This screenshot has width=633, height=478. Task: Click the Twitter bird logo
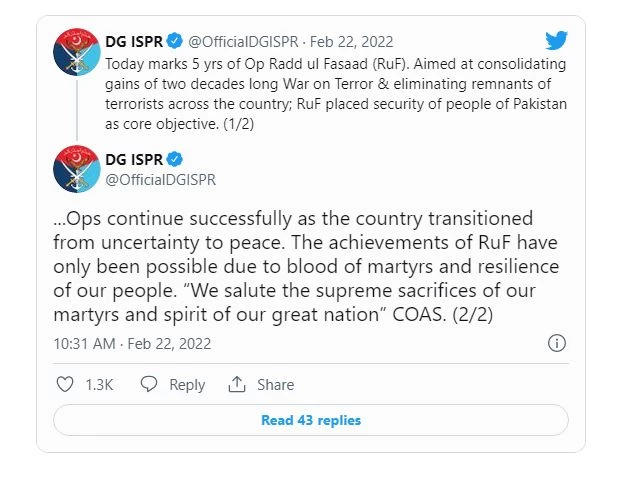click(557, 40)
